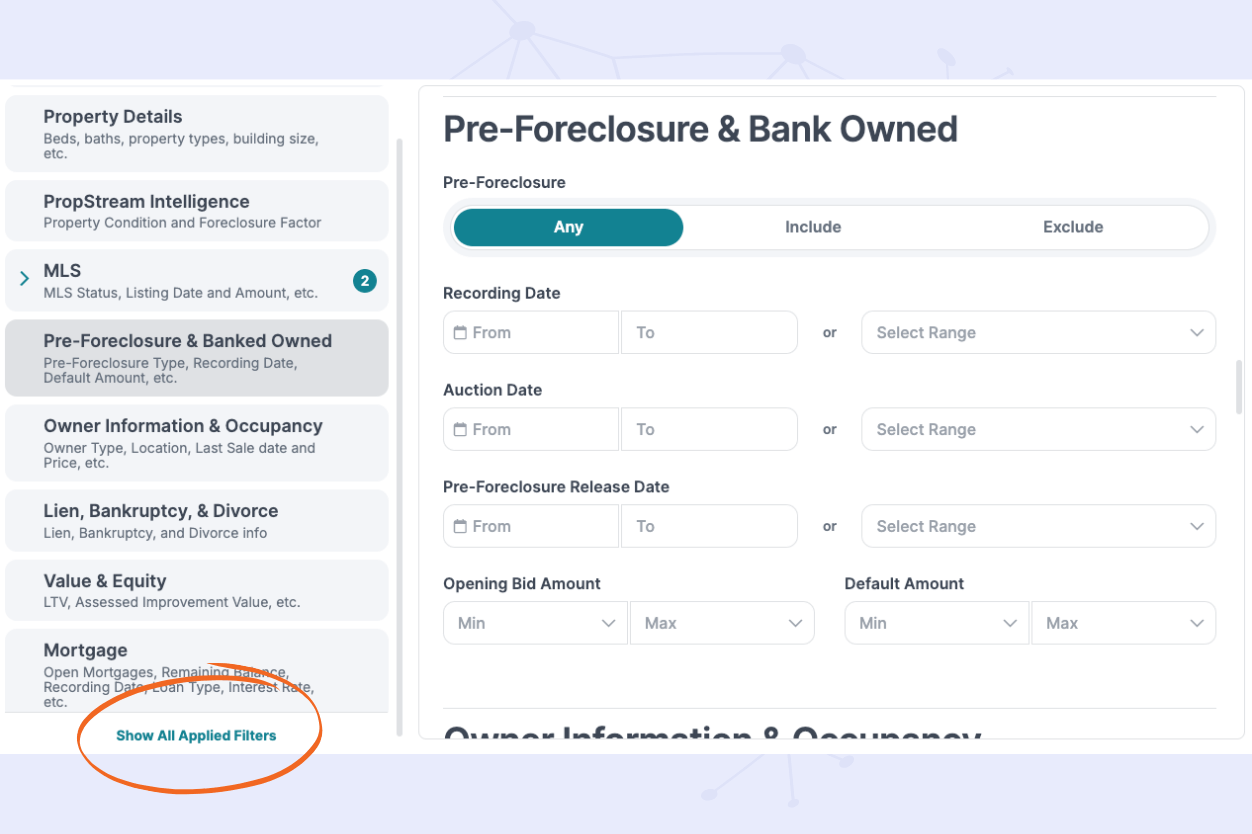Image resolution: width=1252 pixels, height=834 pixels.
Task: Click the Show All Applied Filters link
Action: click(198, 735)
